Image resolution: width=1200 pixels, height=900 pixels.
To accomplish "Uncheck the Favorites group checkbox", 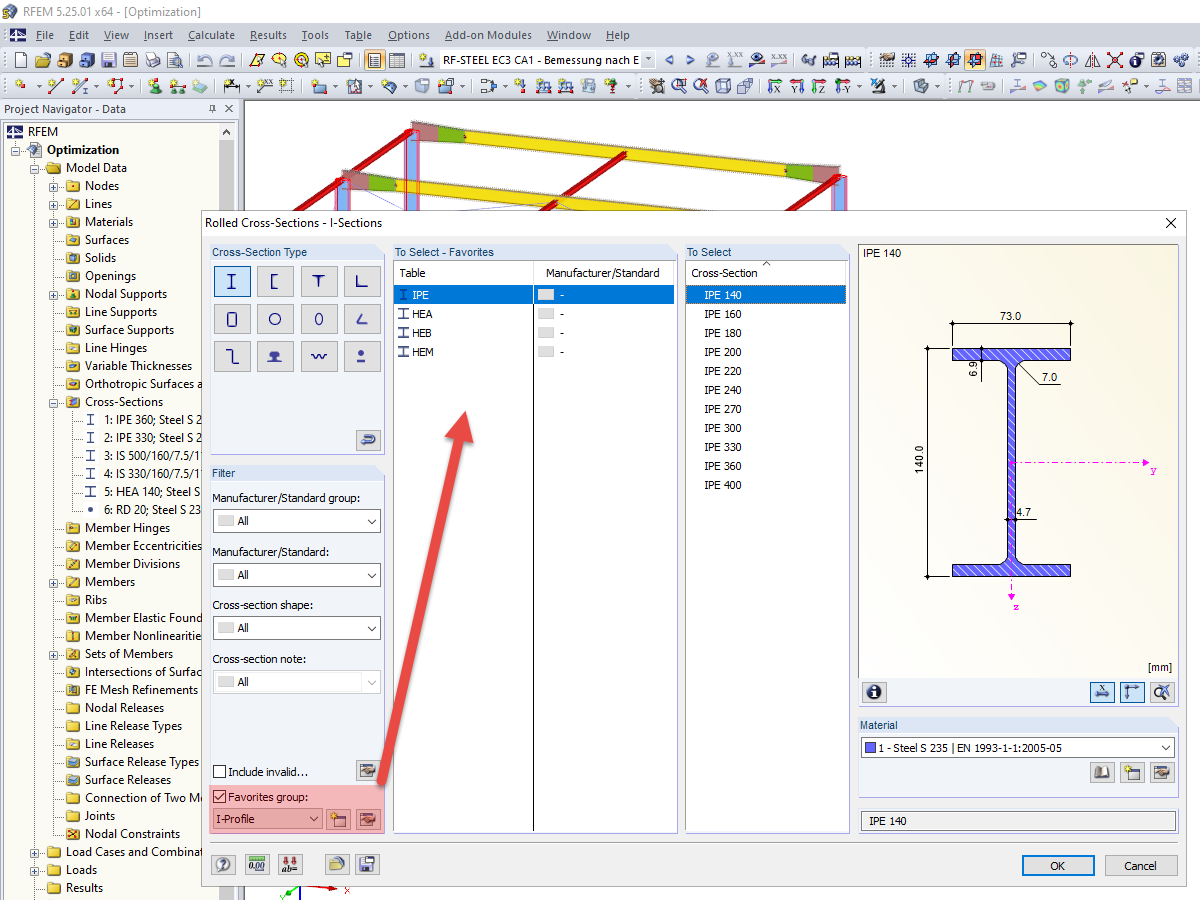I will pyautogui.click(x=220, y=797).
